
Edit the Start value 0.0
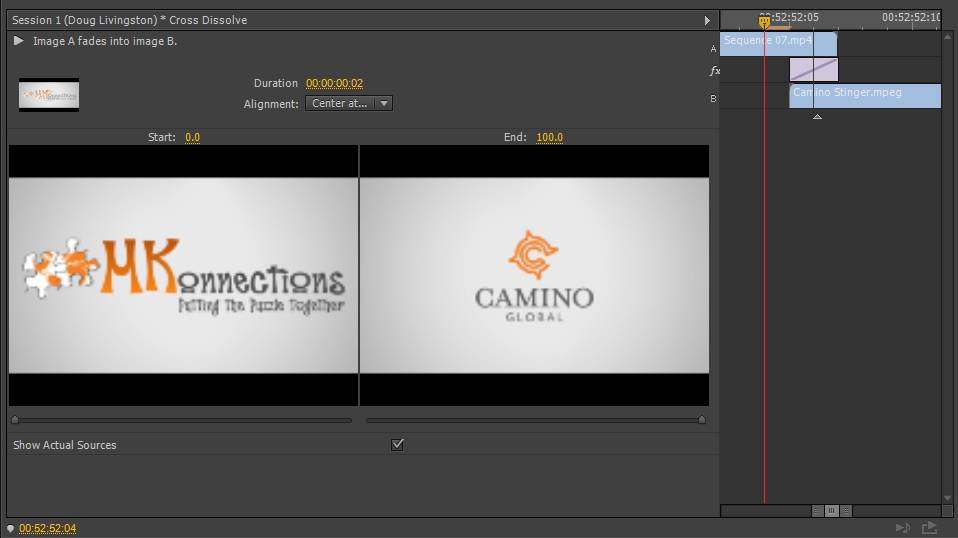coord(192,137)
